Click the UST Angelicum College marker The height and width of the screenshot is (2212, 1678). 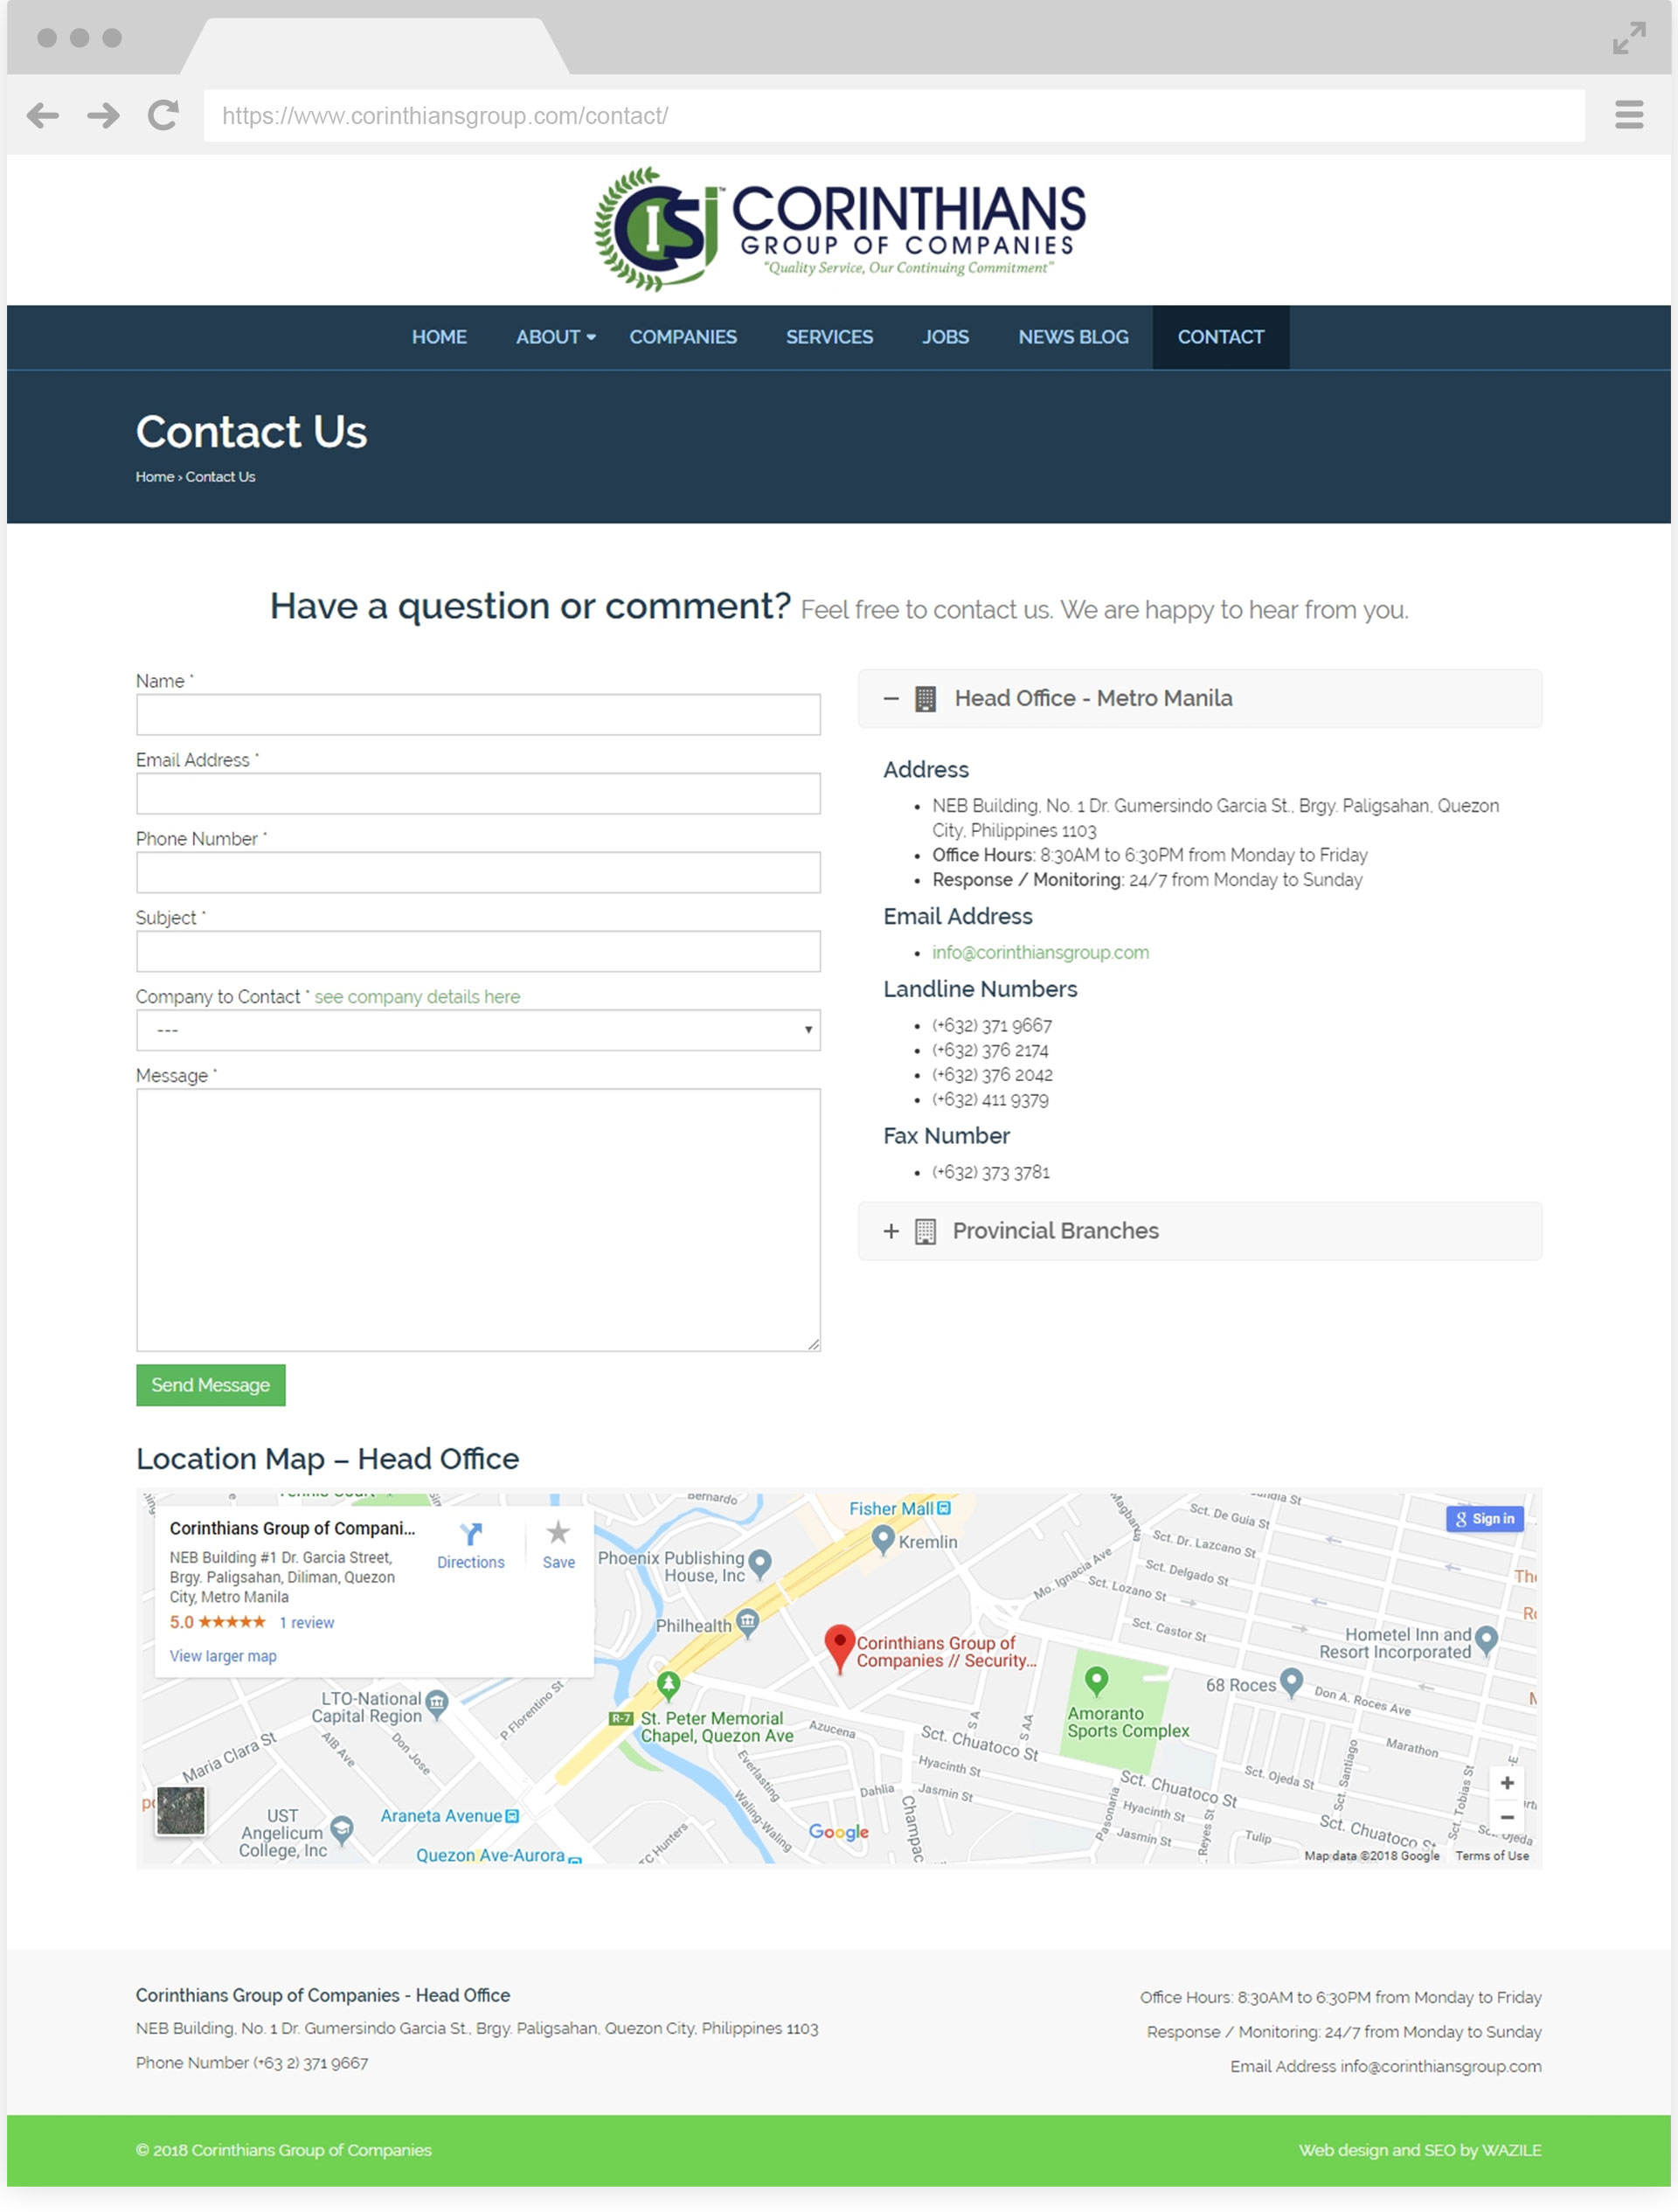341,1830
